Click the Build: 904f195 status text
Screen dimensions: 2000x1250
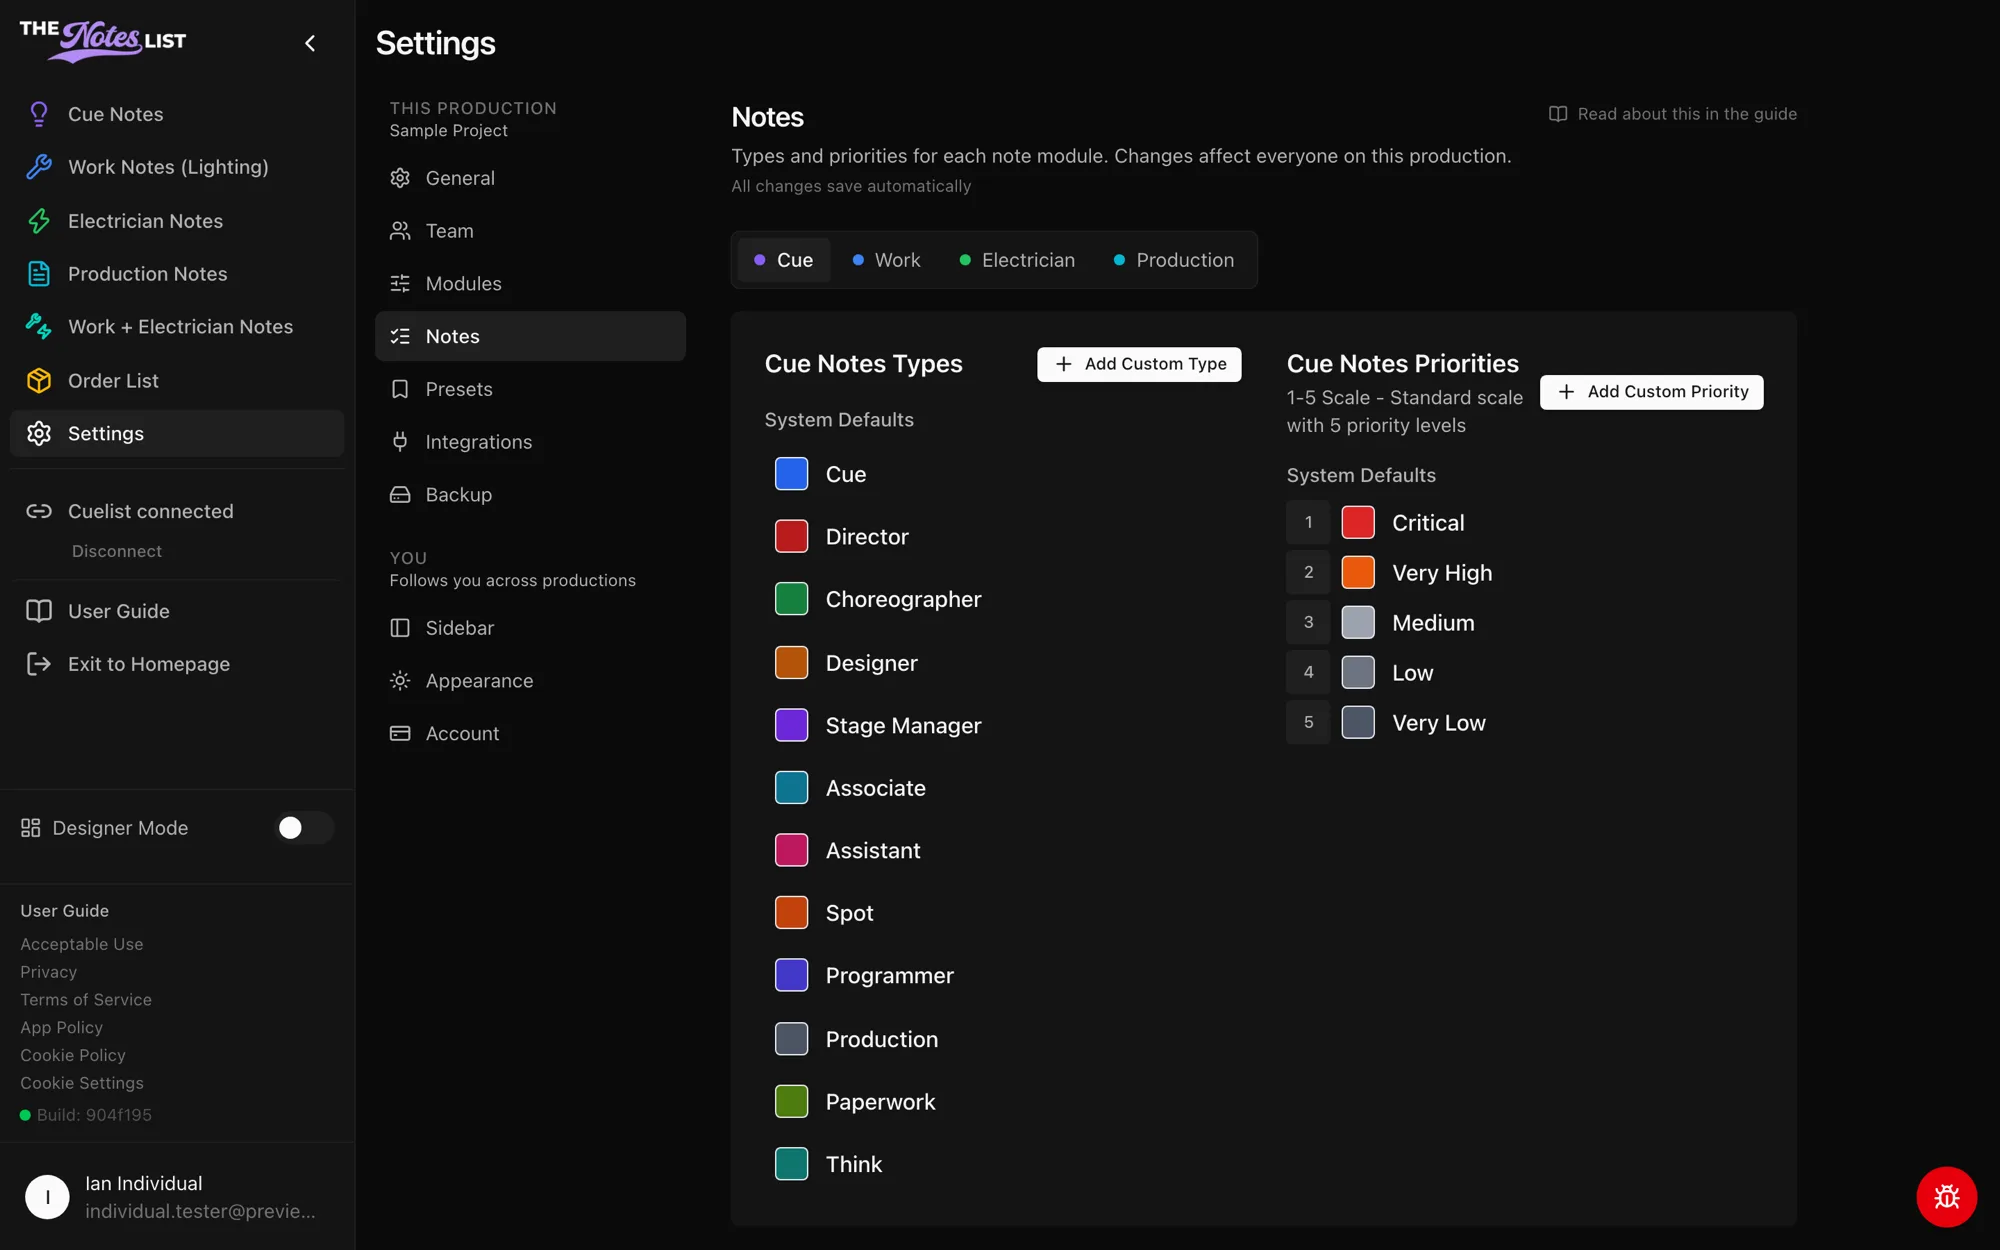click(94, 1115)
